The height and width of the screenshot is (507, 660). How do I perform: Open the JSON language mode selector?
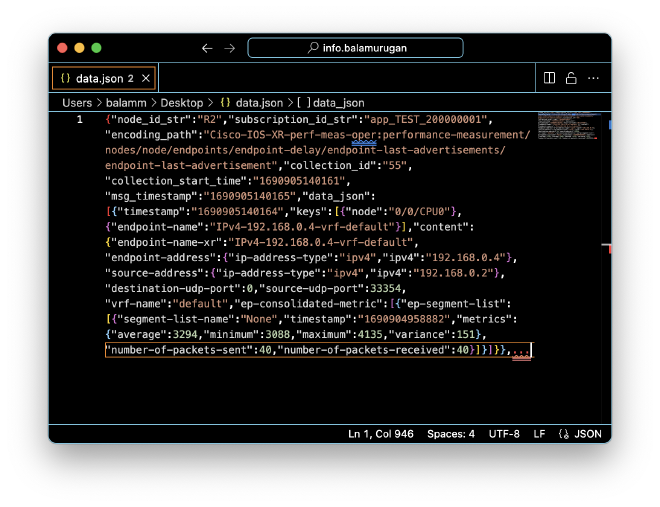[580, 434]
